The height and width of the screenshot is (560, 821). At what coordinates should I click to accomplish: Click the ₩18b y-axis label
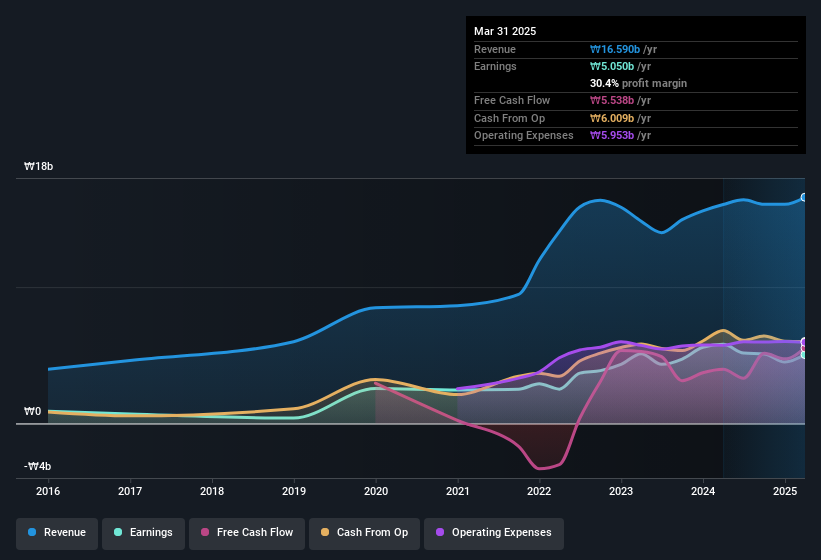coord(39,166)
